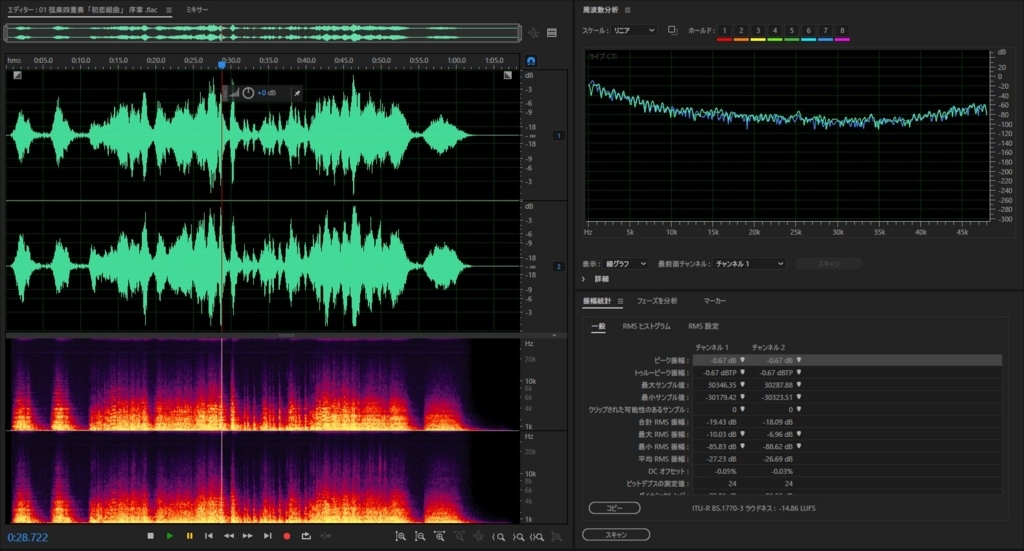Click the blue playhead marker on timeline
1024x551 pixels.
click(x=222, y=64)
